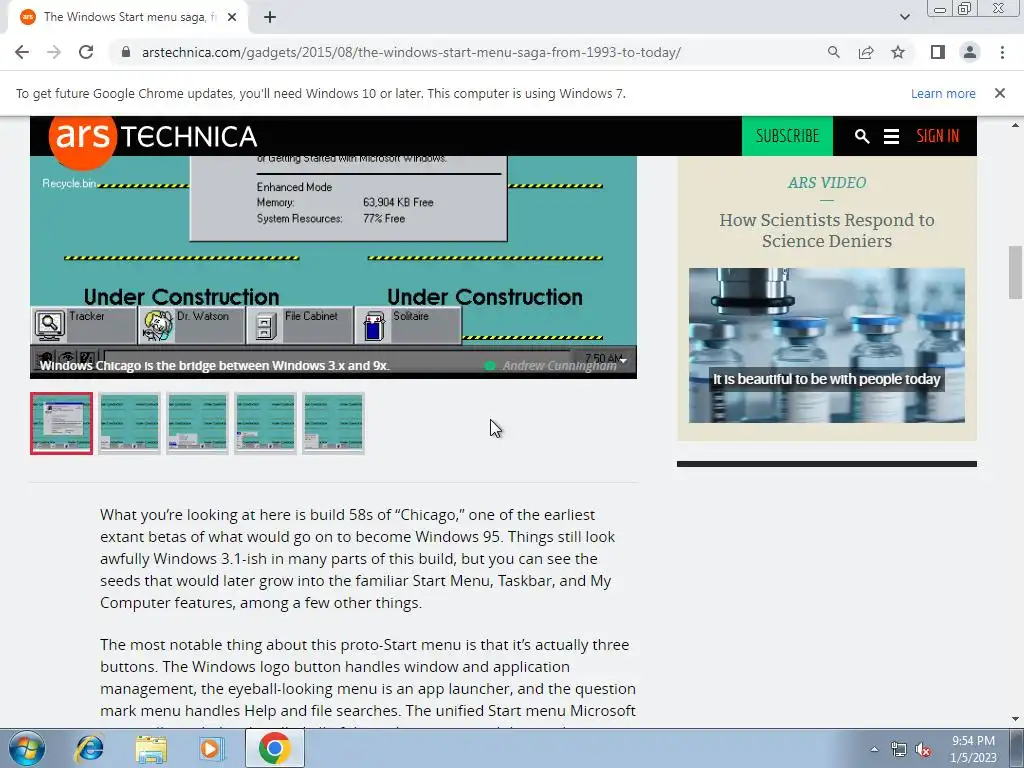Click the scrollbar down arrow
This screenshot has height=768, width=1024.
(x=1015, y=719)
